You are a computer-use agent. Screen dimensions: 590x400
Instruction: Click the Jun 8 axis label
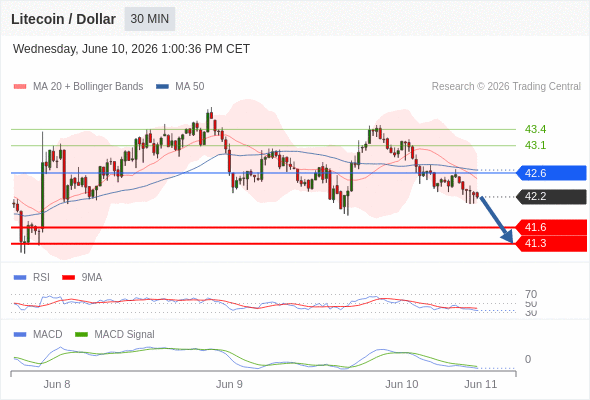click(x=57, y=385)
